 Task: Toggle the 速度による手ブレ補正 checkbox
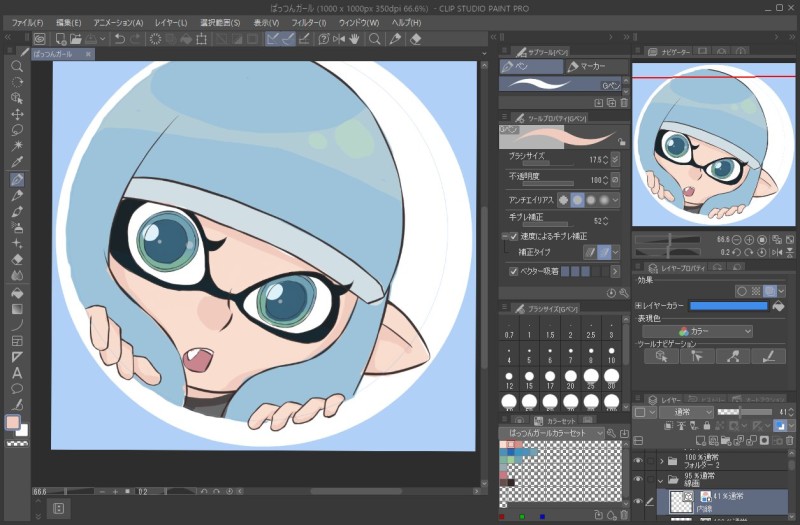pyautogui.click(x=513, y=236)
